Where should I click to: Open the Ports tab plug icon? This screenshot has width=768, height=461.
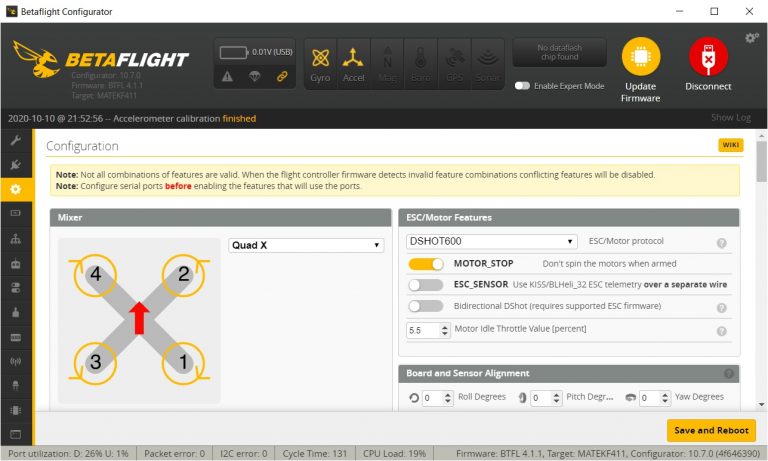click(16, 165)
